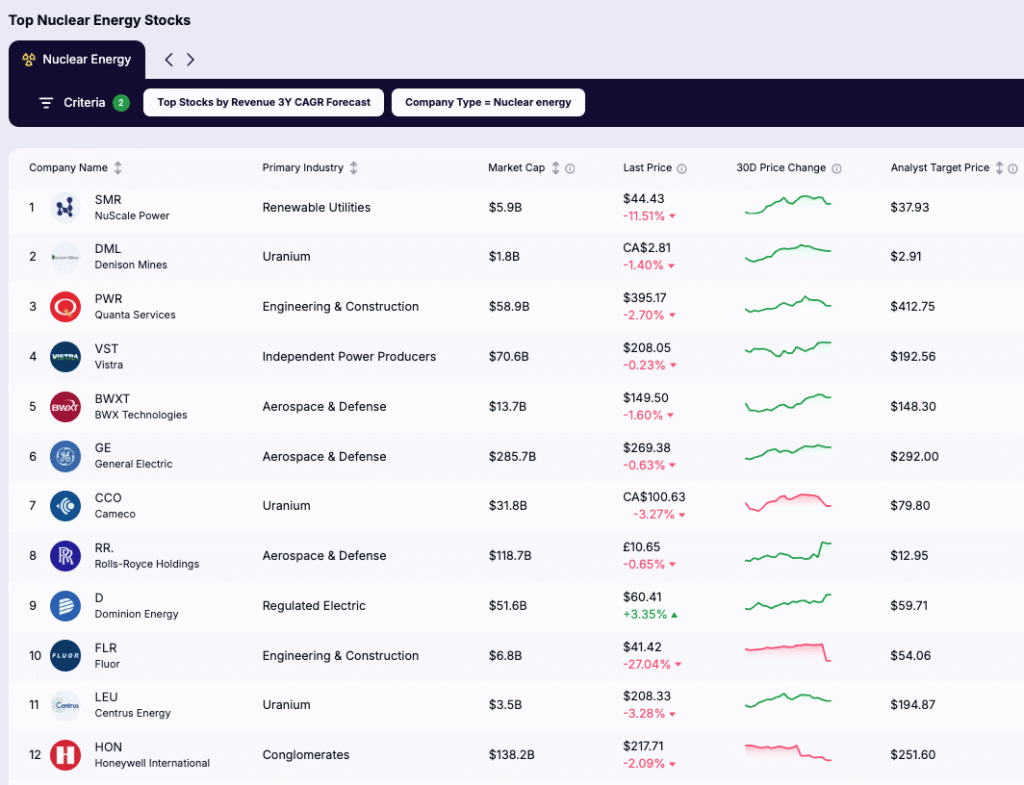Click the Rolls-Royce Holdings logo icon
1024x785 pixels.
(65, 556)
